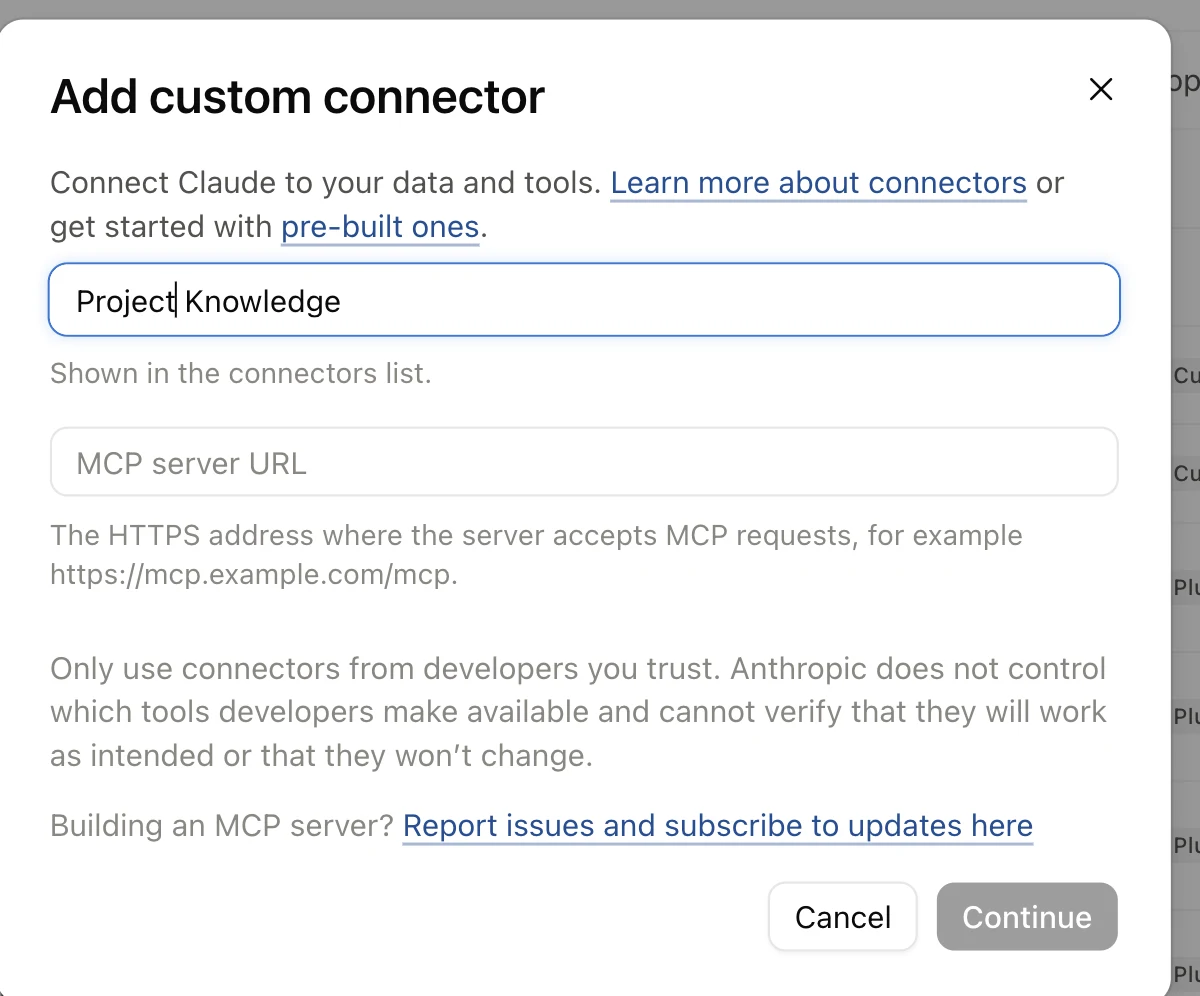Cancel adding the connector
The image size is (1200, 996).
842,917
